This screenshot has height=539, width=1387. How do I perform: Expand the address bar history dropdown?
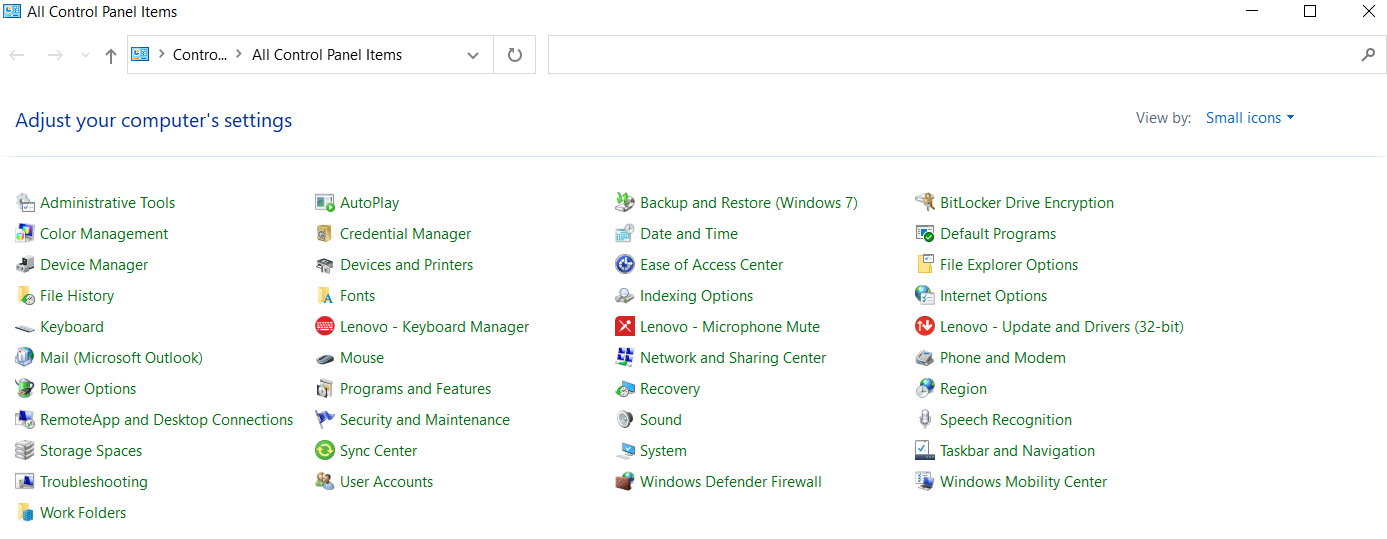point(473,55)
